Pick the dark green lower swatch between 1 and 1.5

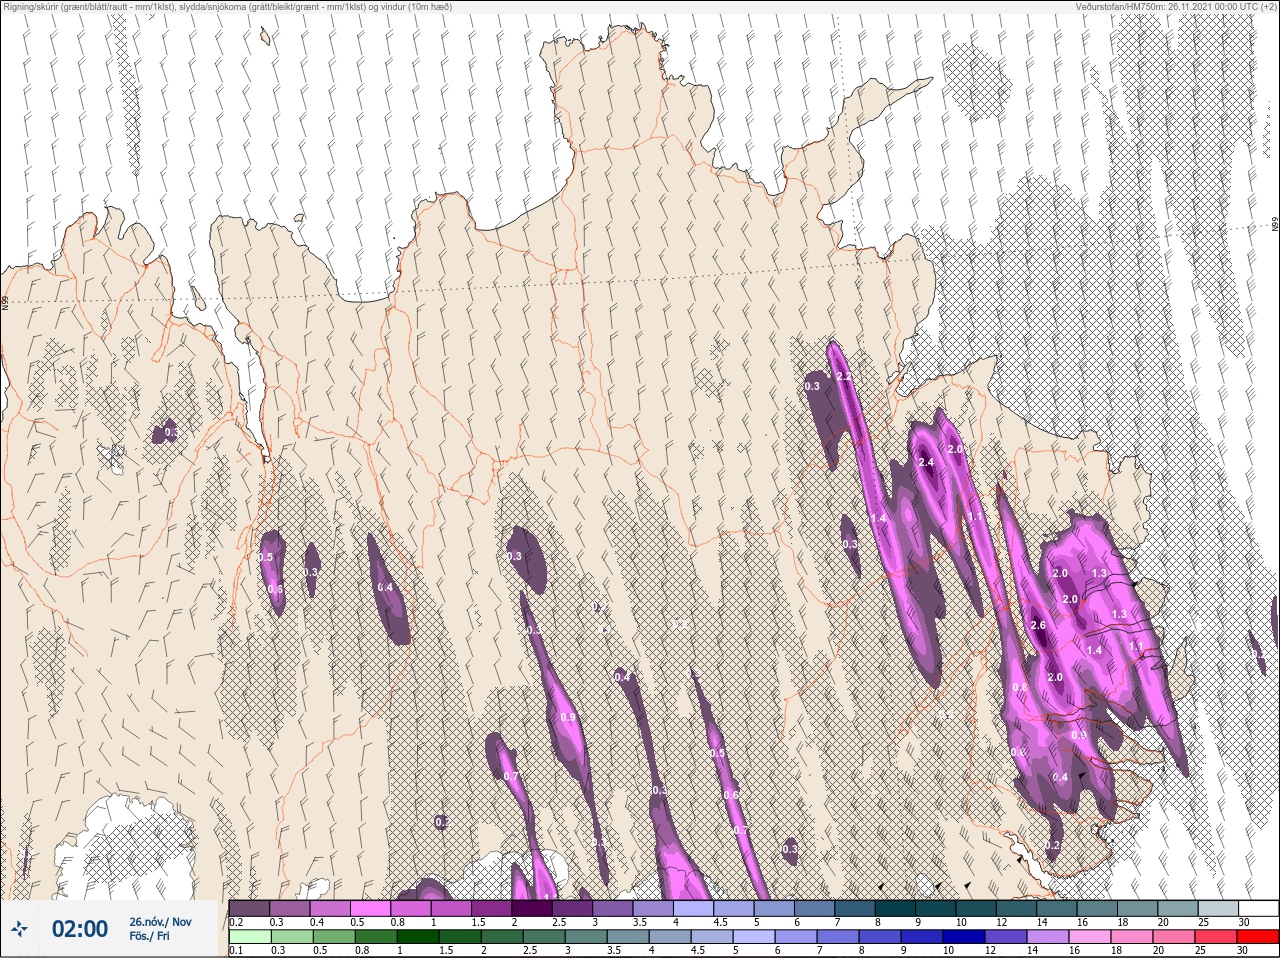pos(418,937)
